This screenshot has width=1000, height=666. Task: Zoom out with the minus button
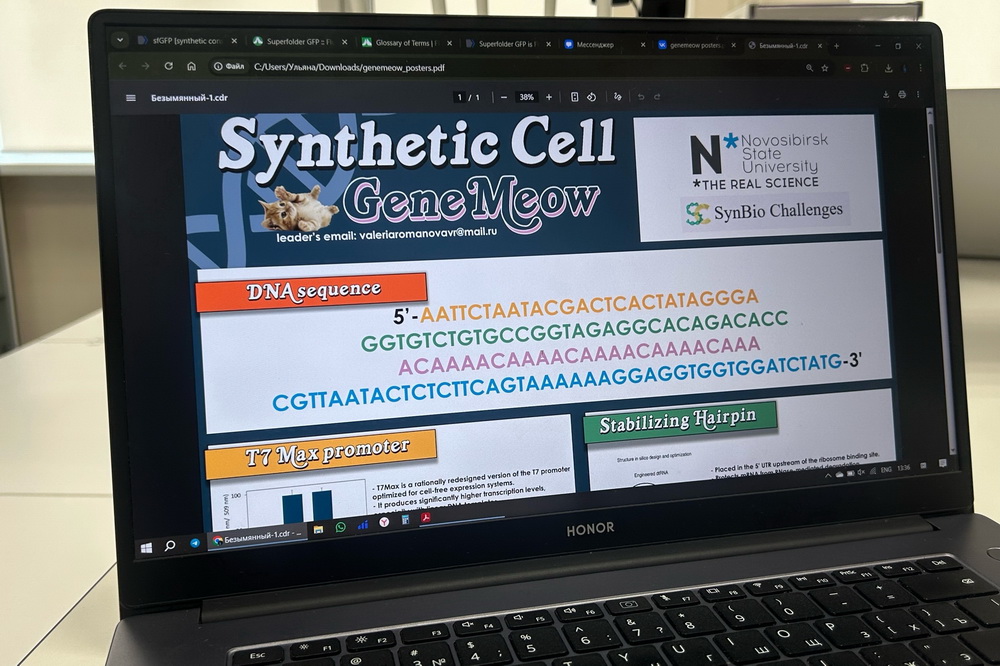click(x=503, y=97)
